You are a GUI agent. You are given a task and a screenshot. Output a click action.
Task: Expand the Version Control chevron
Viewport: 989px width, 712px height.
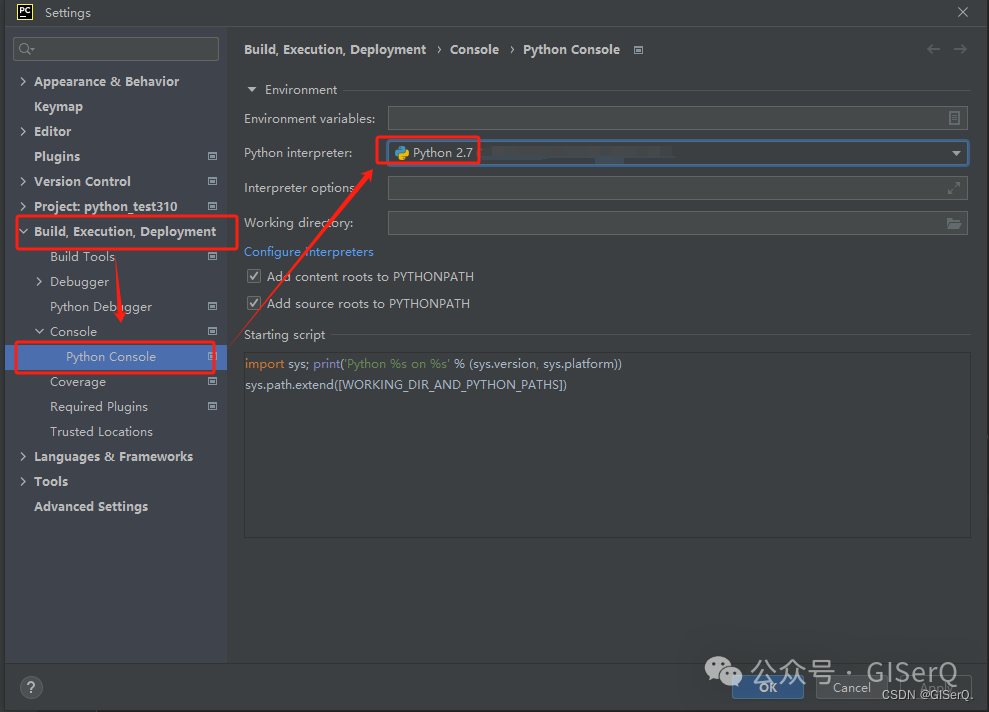point(23,182)
